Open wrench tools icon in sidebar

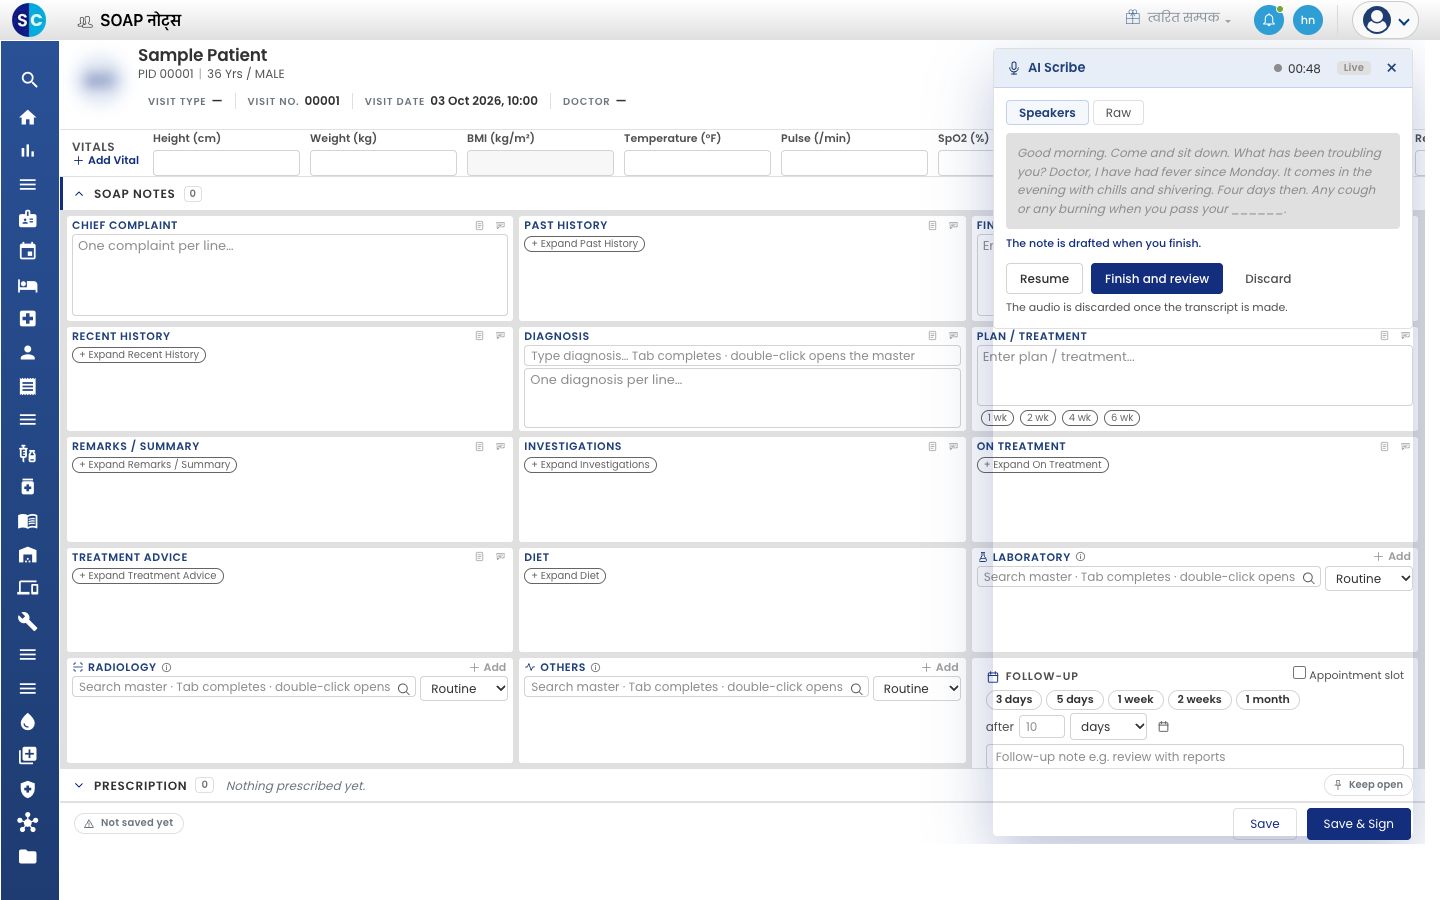click(28, 621)
